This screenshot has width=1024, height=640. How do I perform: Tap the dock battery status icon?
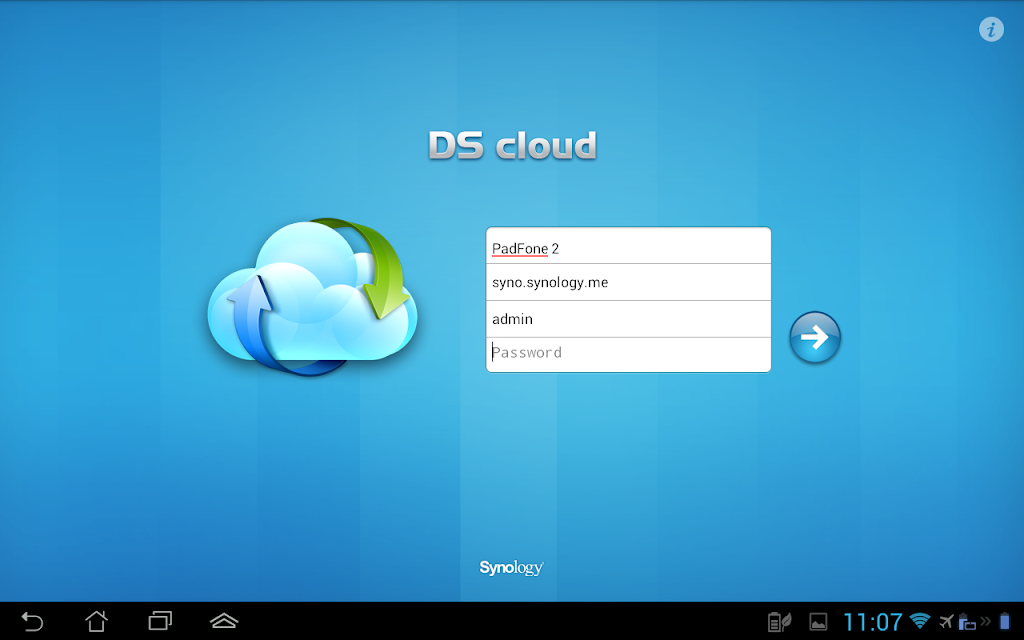point(966,622)
